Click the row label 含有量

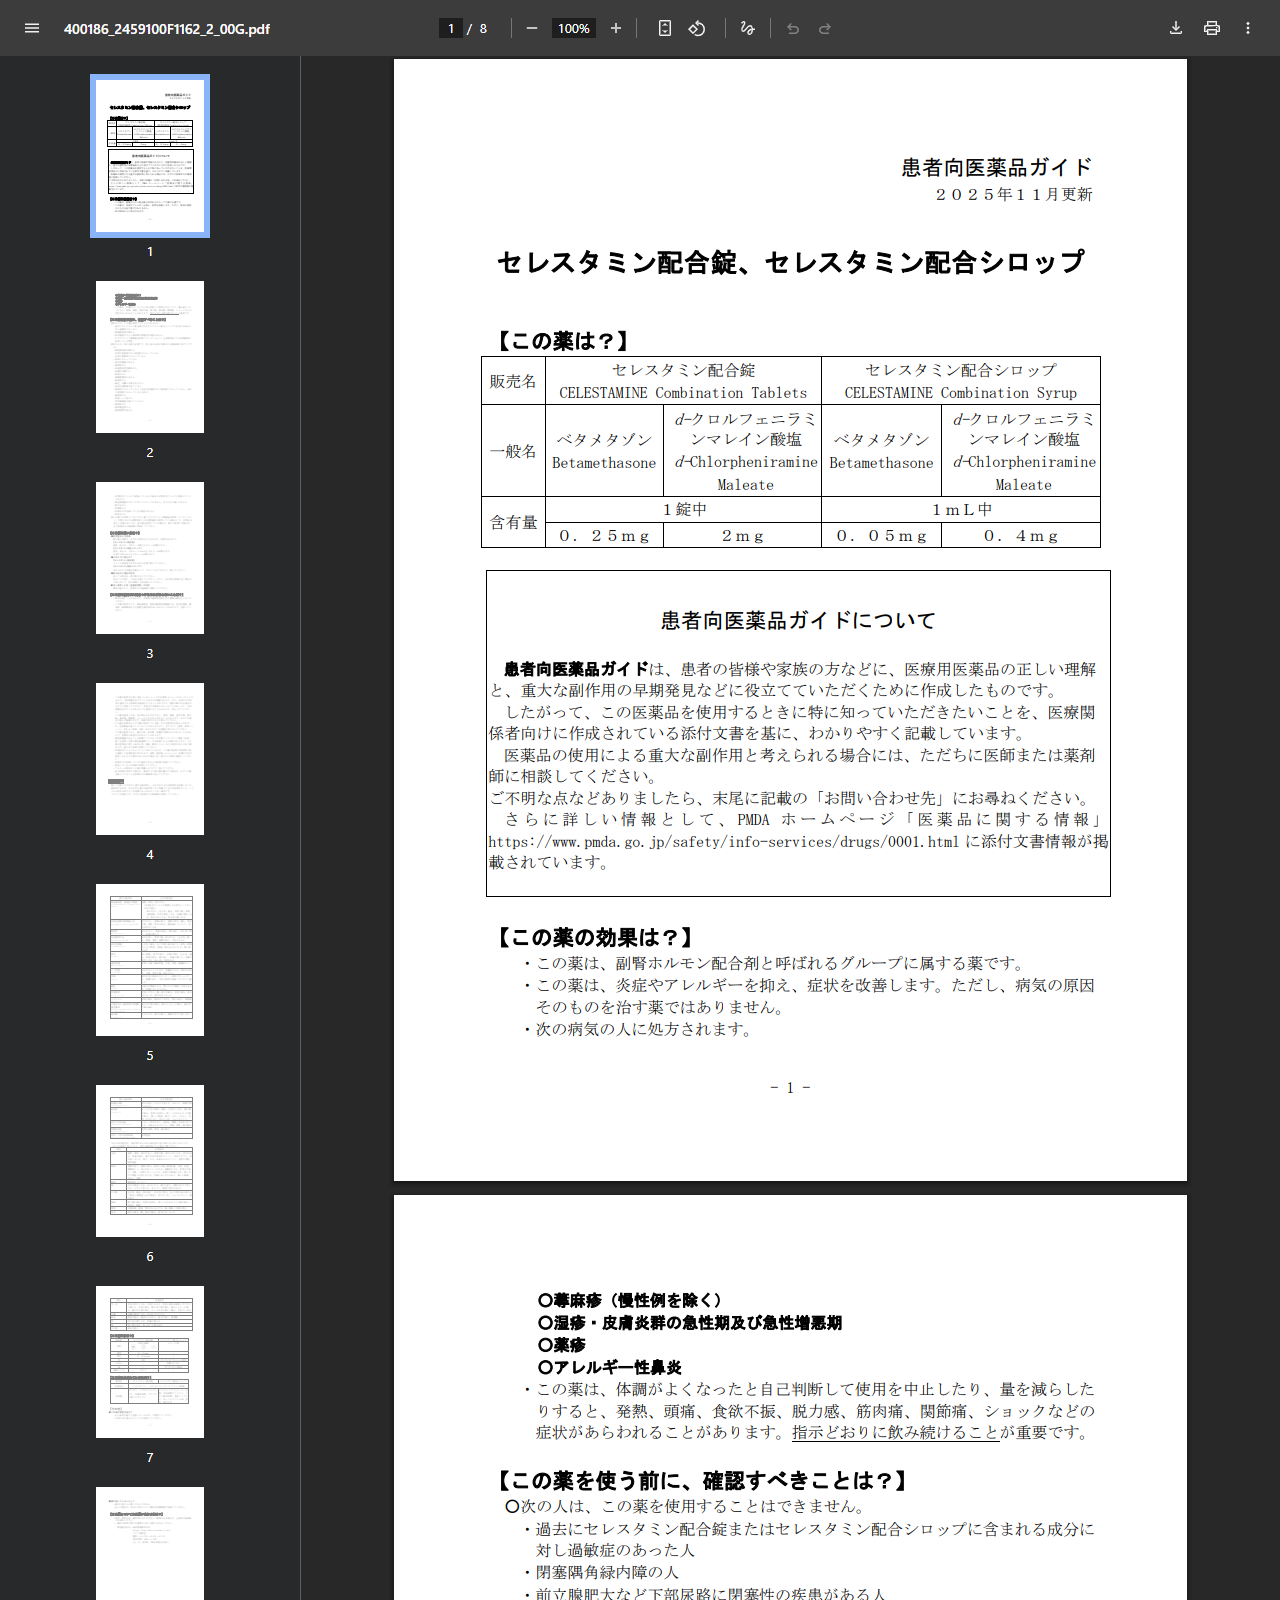(x=513, y=522)
